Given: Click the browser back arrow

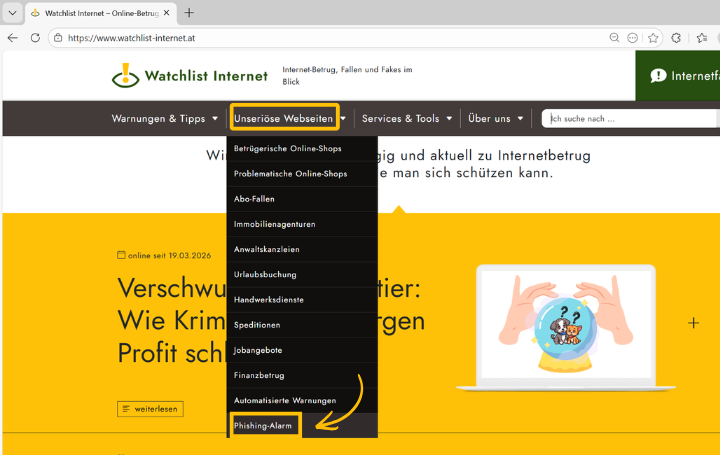Looking at the screenshot, I should pos(13,37).
